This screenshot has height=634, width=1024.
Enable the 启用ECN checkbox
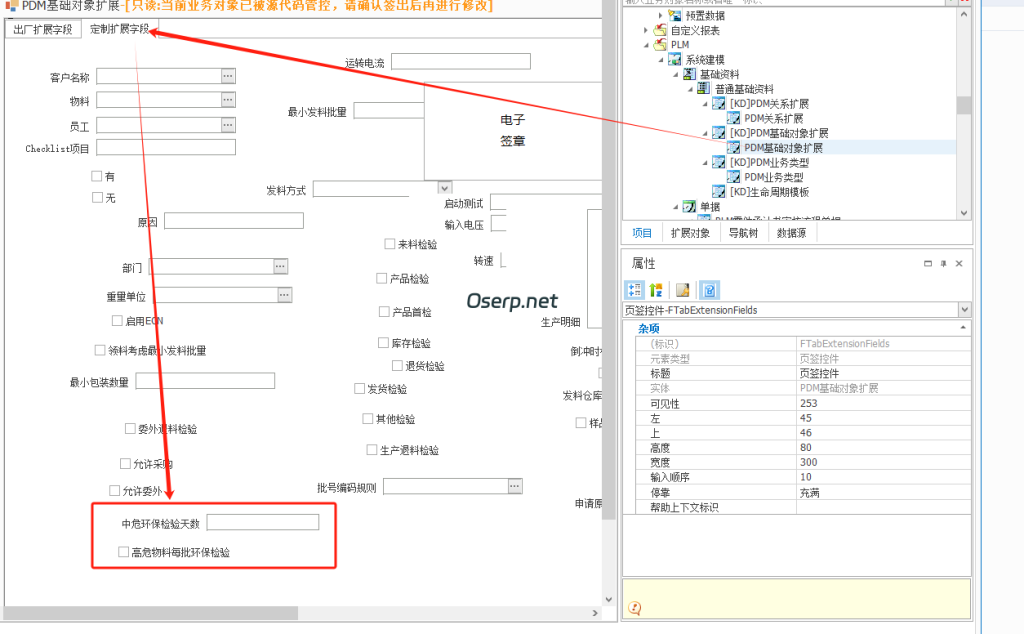pos(117,320)
